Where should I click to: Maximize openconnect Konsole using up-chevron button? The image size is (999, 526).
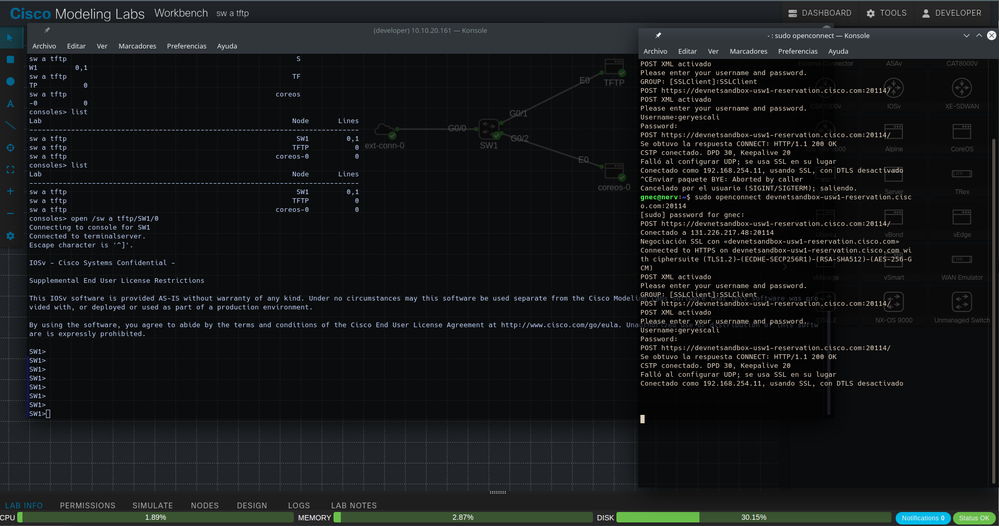979,36
